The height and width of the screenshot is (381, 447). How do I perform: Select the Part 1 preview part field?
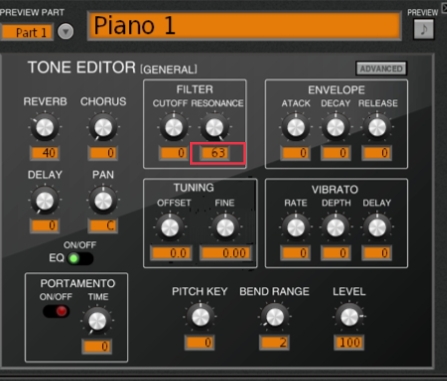pyautogui.click(x=27, y=32)
